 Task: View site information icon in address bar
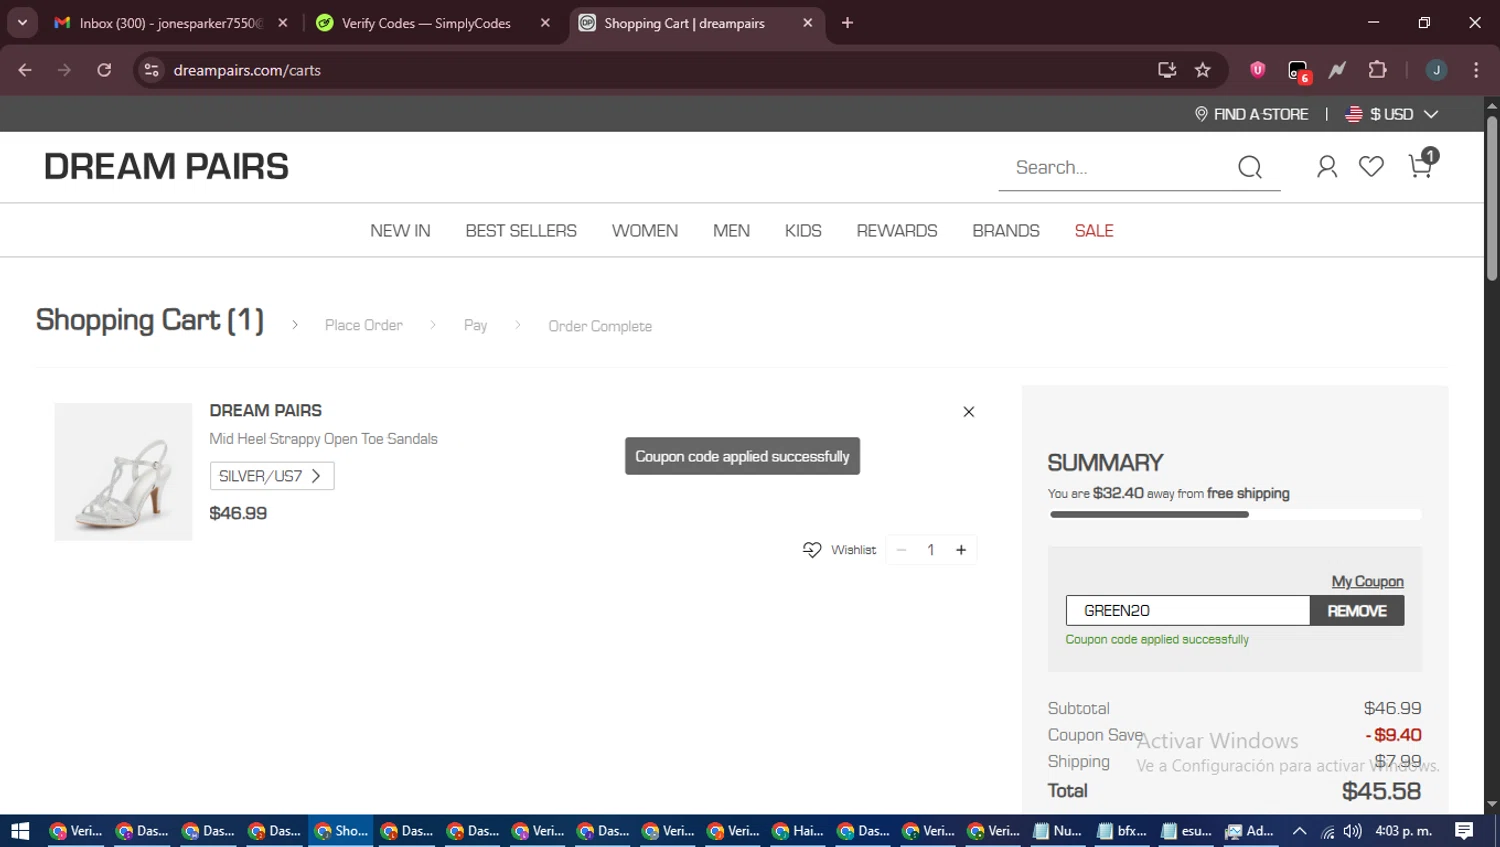tap(151, 70)
